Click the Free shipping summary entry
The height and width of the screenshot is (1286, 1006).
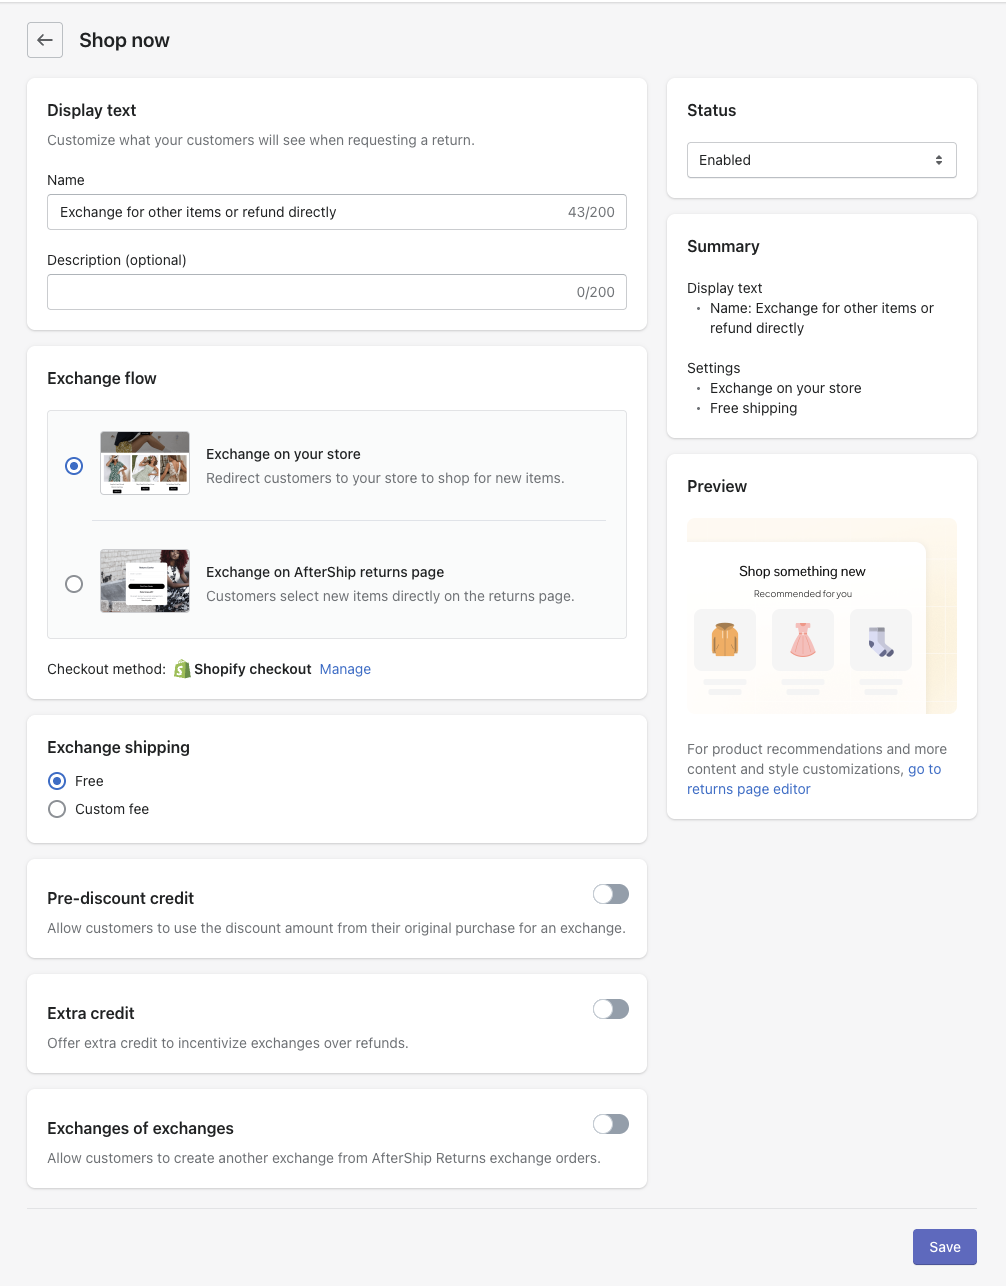753,408
